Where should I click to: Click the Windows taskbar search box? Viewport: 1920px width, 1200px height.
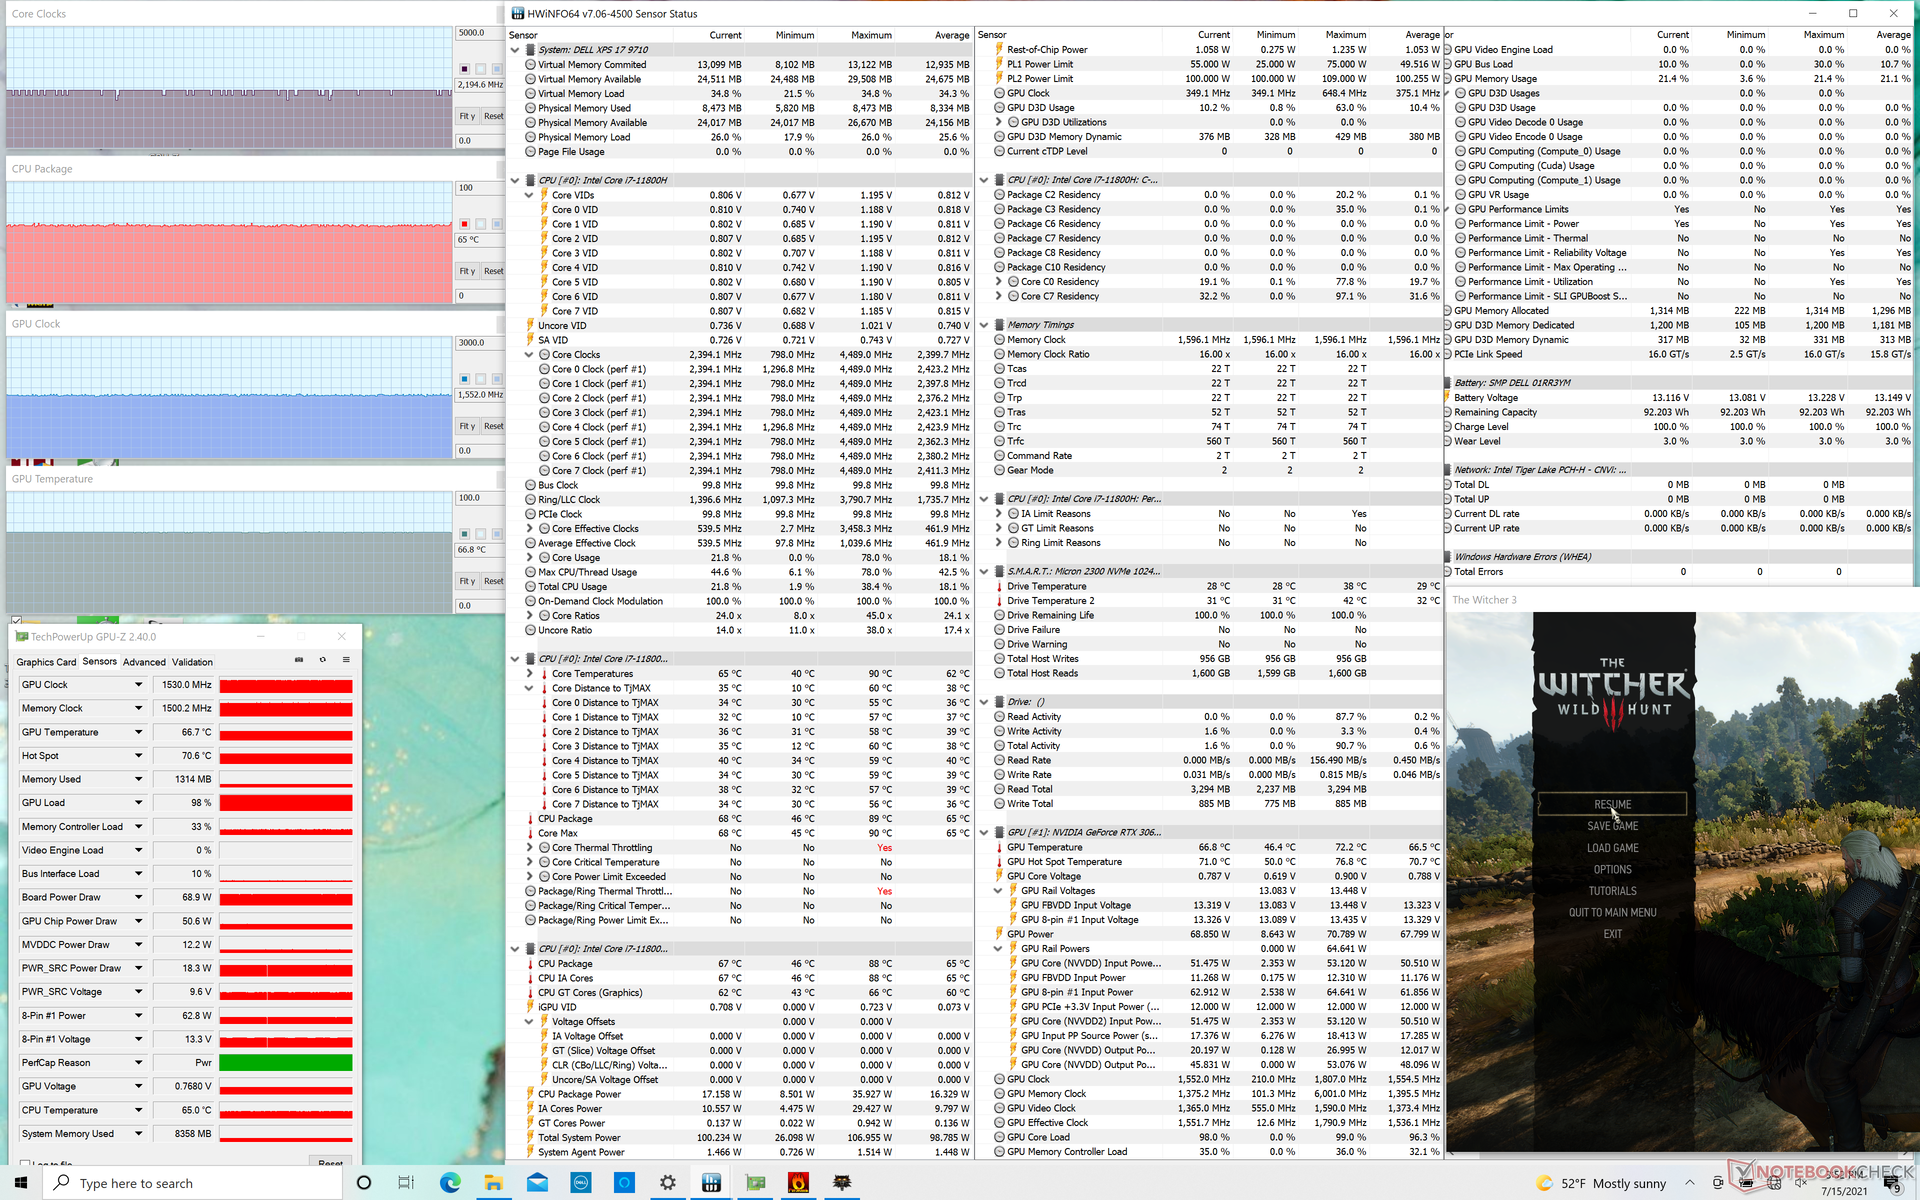click(x=193, y=1183)
